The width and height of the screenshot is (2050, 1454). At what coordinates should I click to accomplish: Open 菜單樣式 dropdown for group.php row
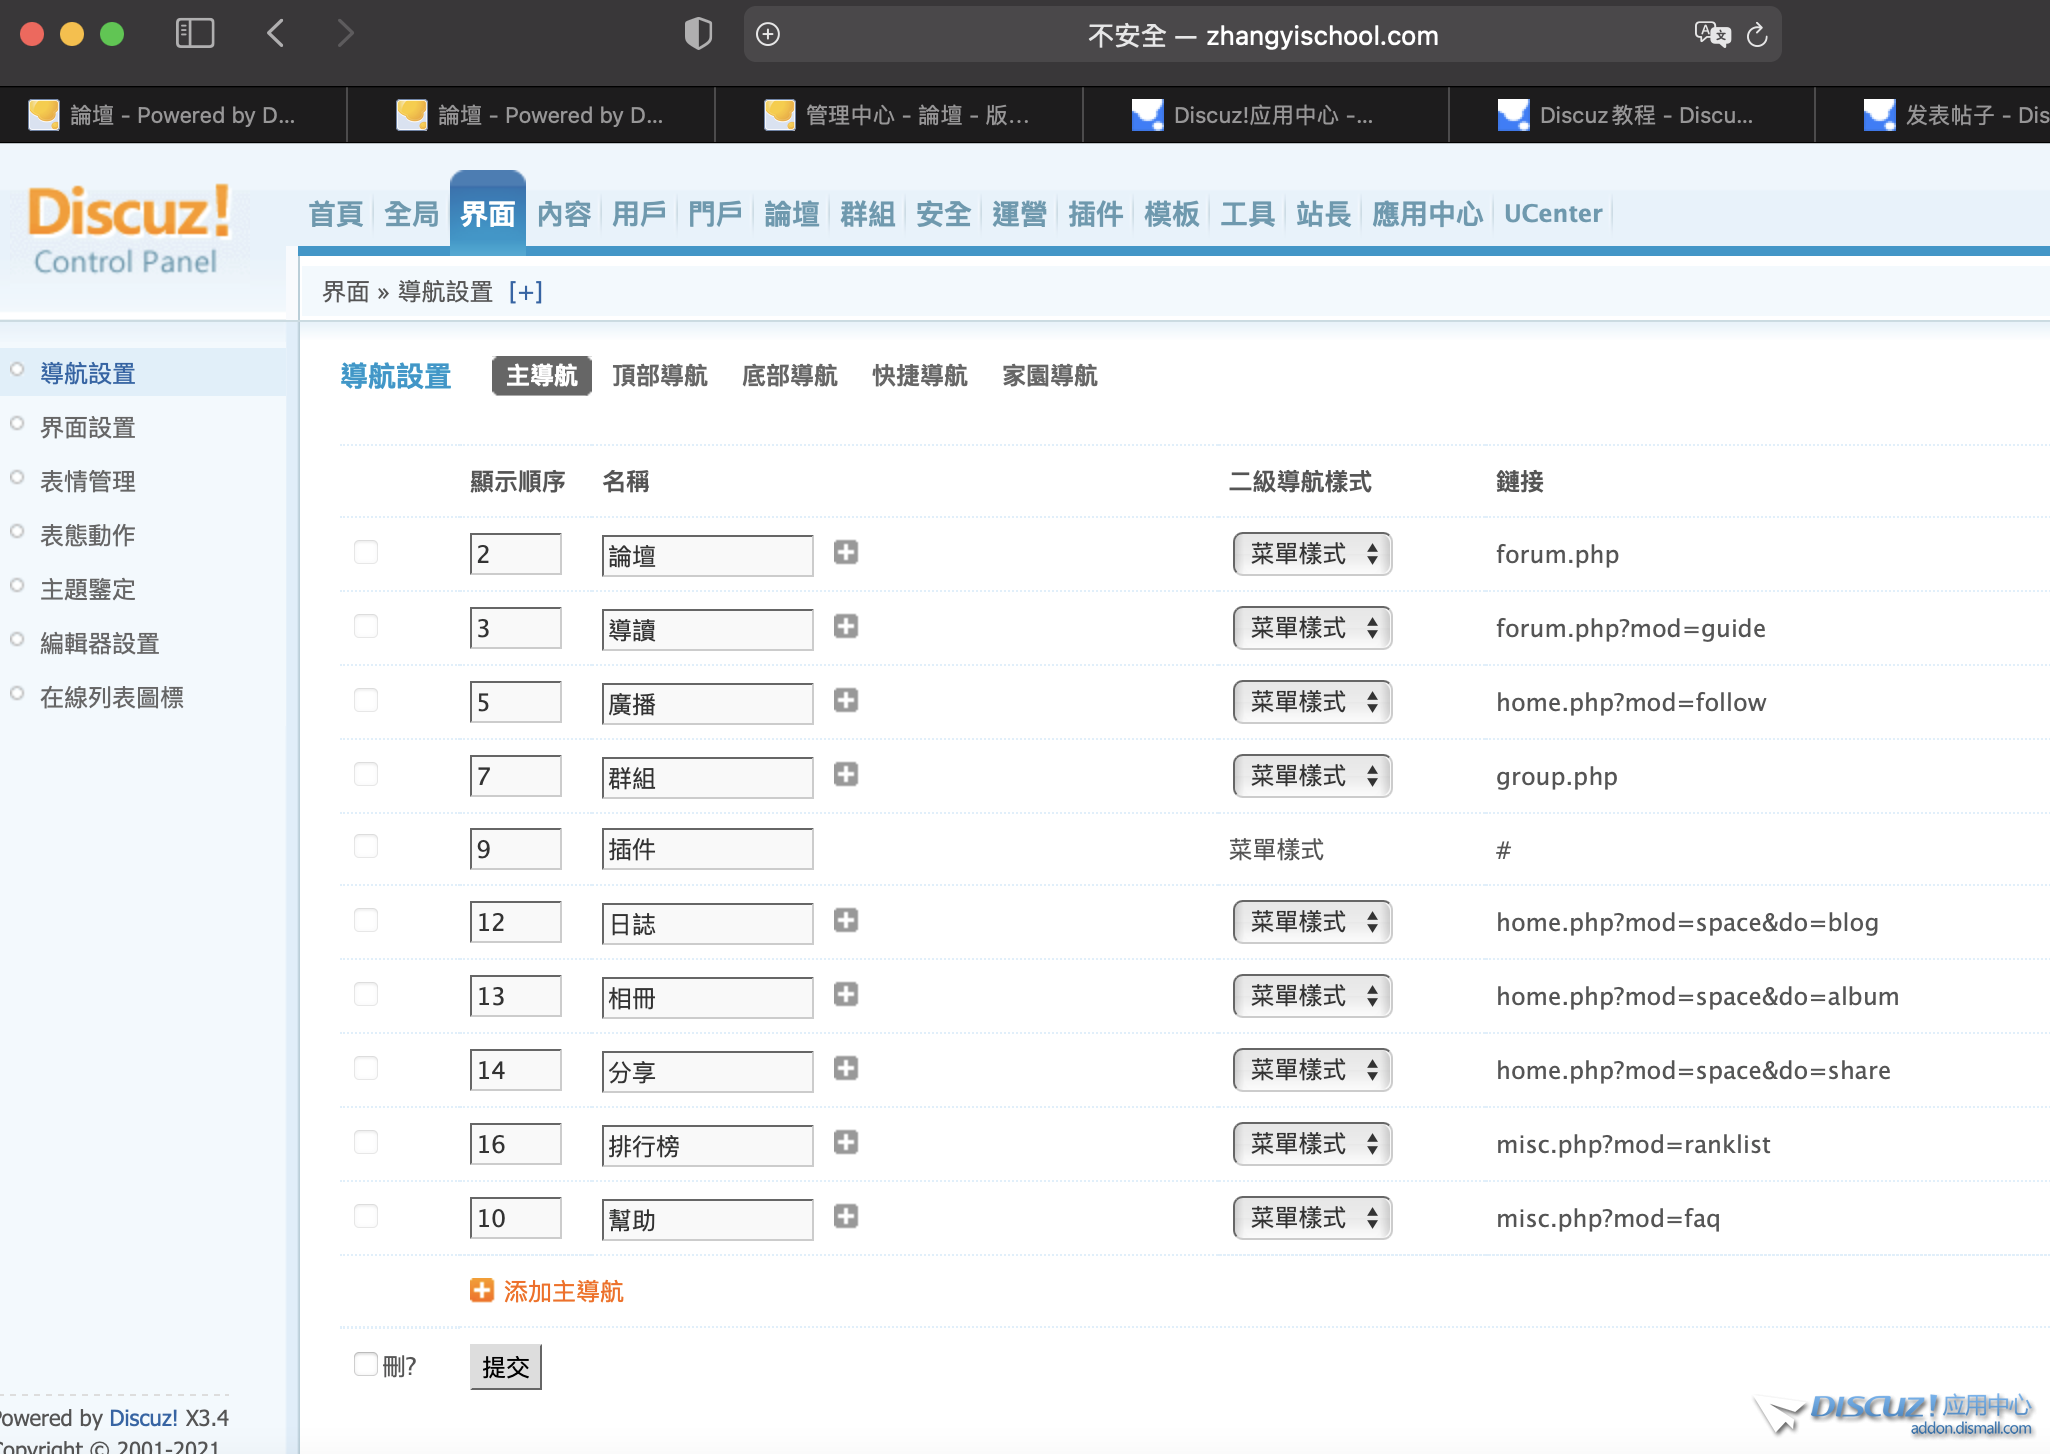tap(1312, 776)
